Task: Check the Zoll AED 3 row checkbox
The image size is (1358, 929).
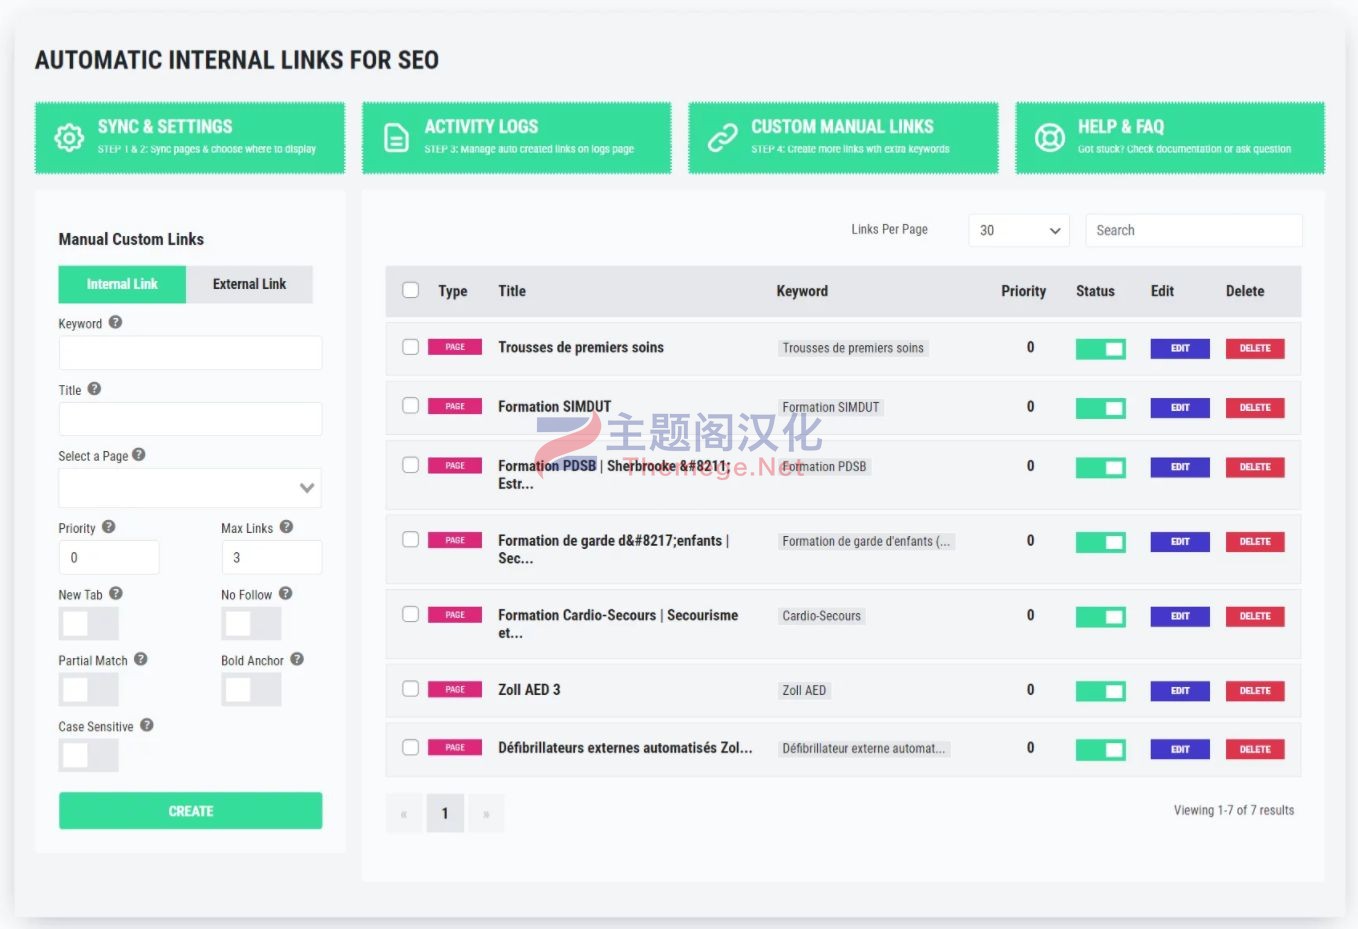Action: pyautogui.click(x=410, y=689)
